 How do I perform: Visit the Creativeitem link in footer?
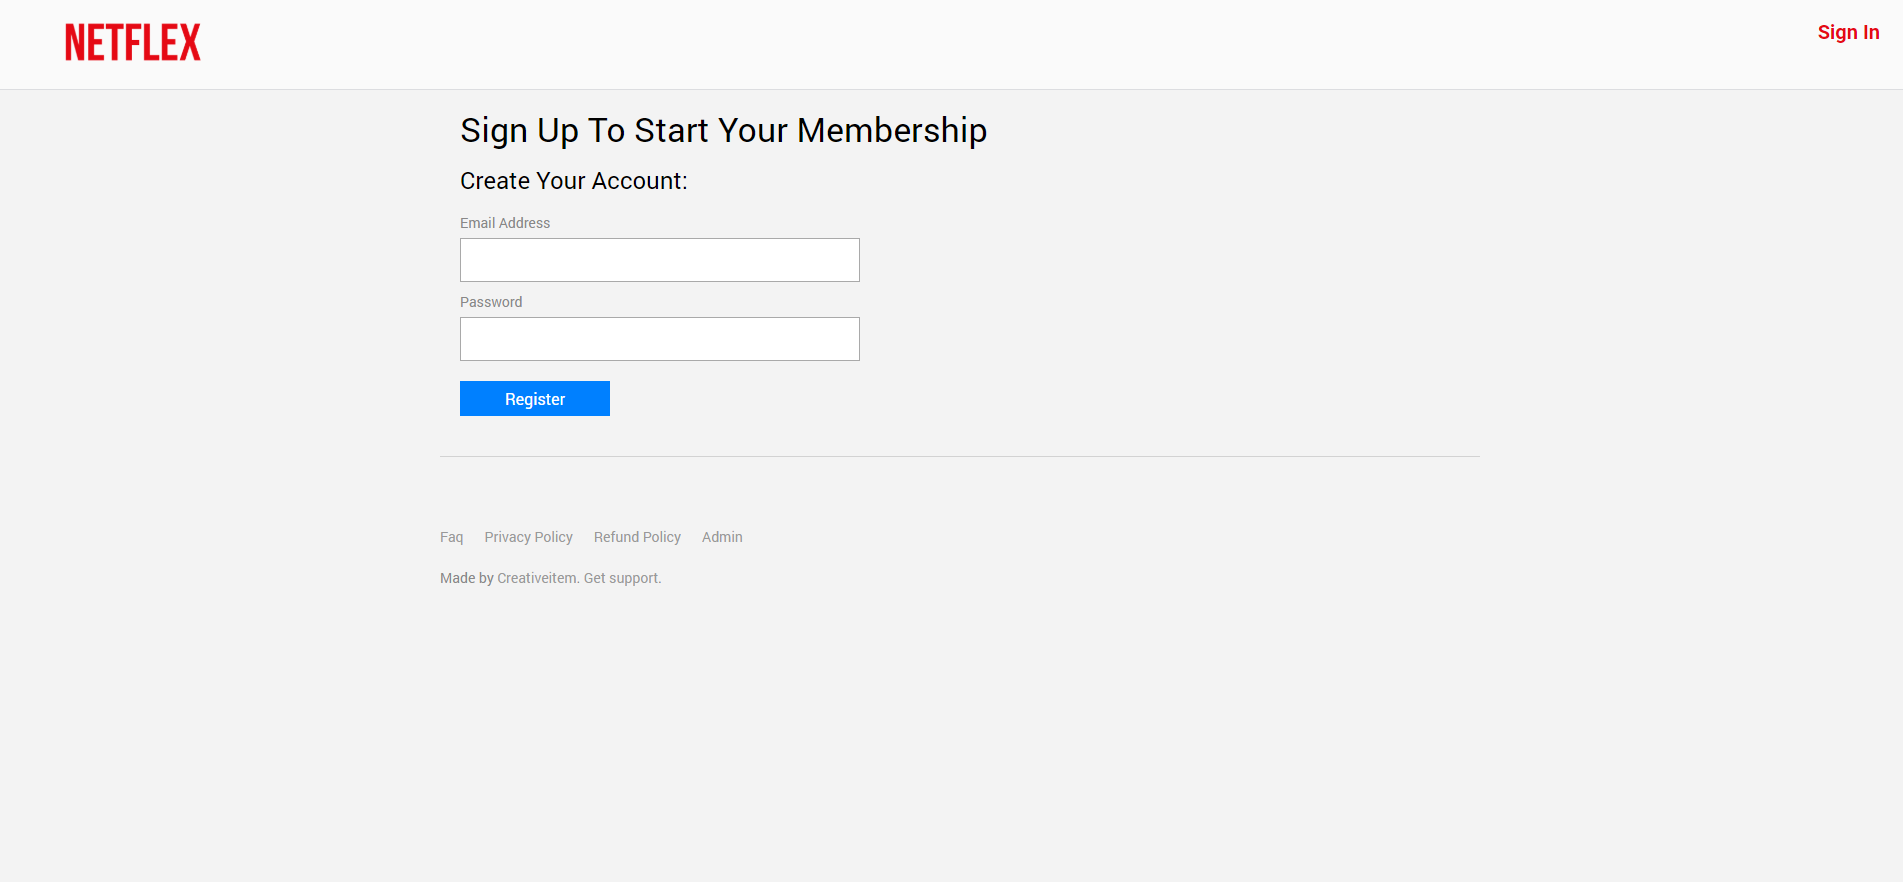click(537, 578)
